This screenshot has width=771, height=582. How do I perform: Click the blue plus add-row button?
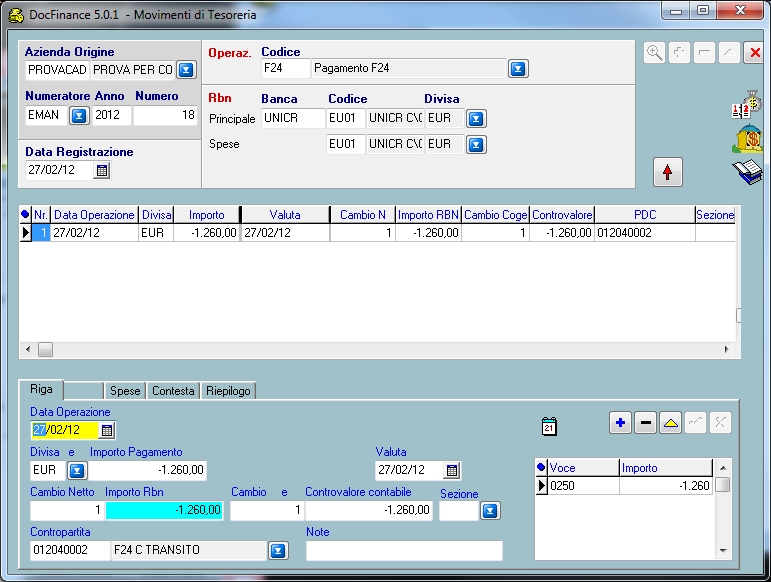[620, 423]
